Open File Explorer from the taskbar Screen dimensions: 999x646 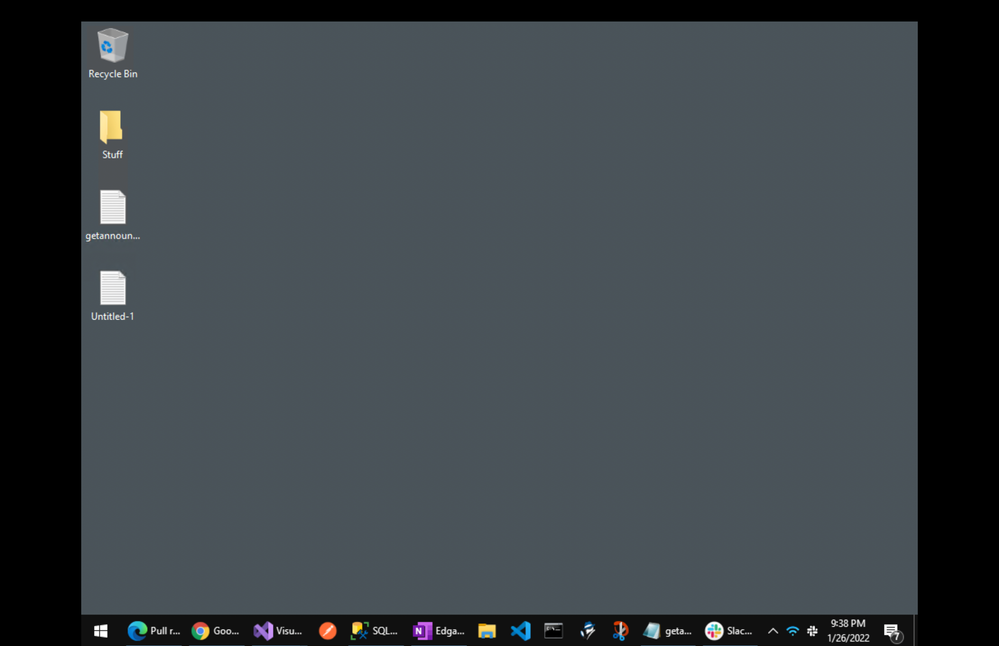[x=487, y=630]
